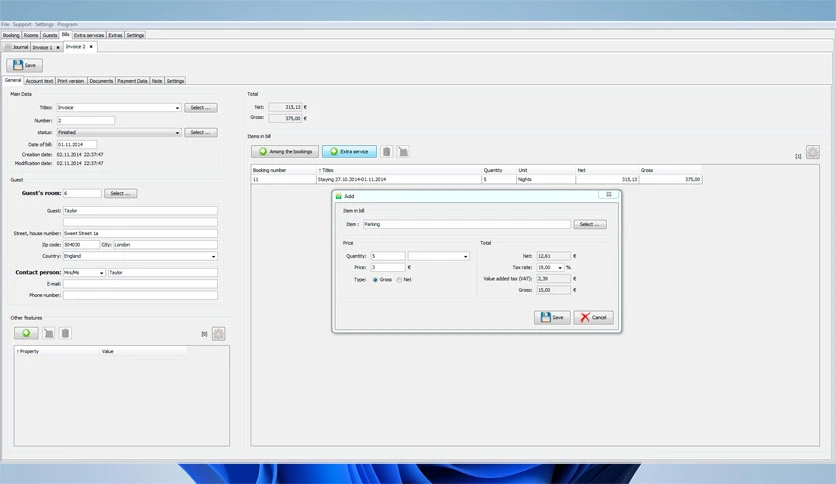Click the Gross column header in items table
836x484 pixels.
tap(670, 171)
